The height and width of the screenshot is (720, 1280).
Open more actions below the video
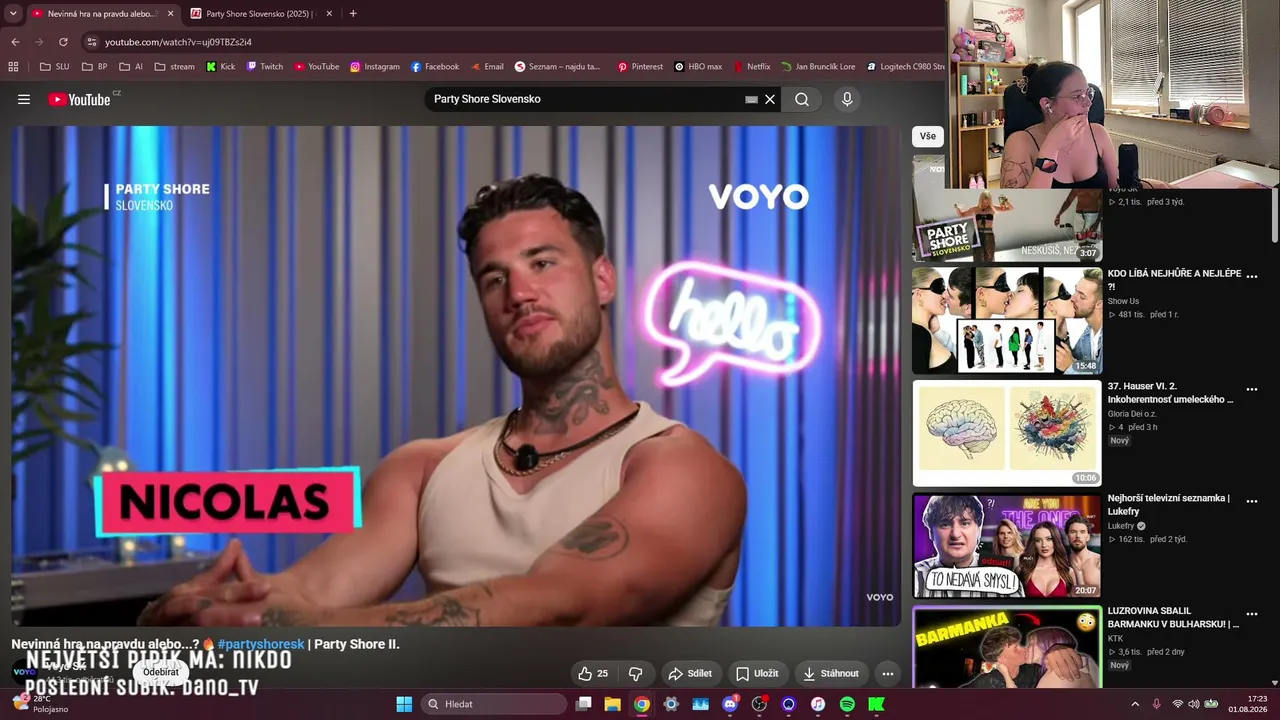click(x=887, y=673)
